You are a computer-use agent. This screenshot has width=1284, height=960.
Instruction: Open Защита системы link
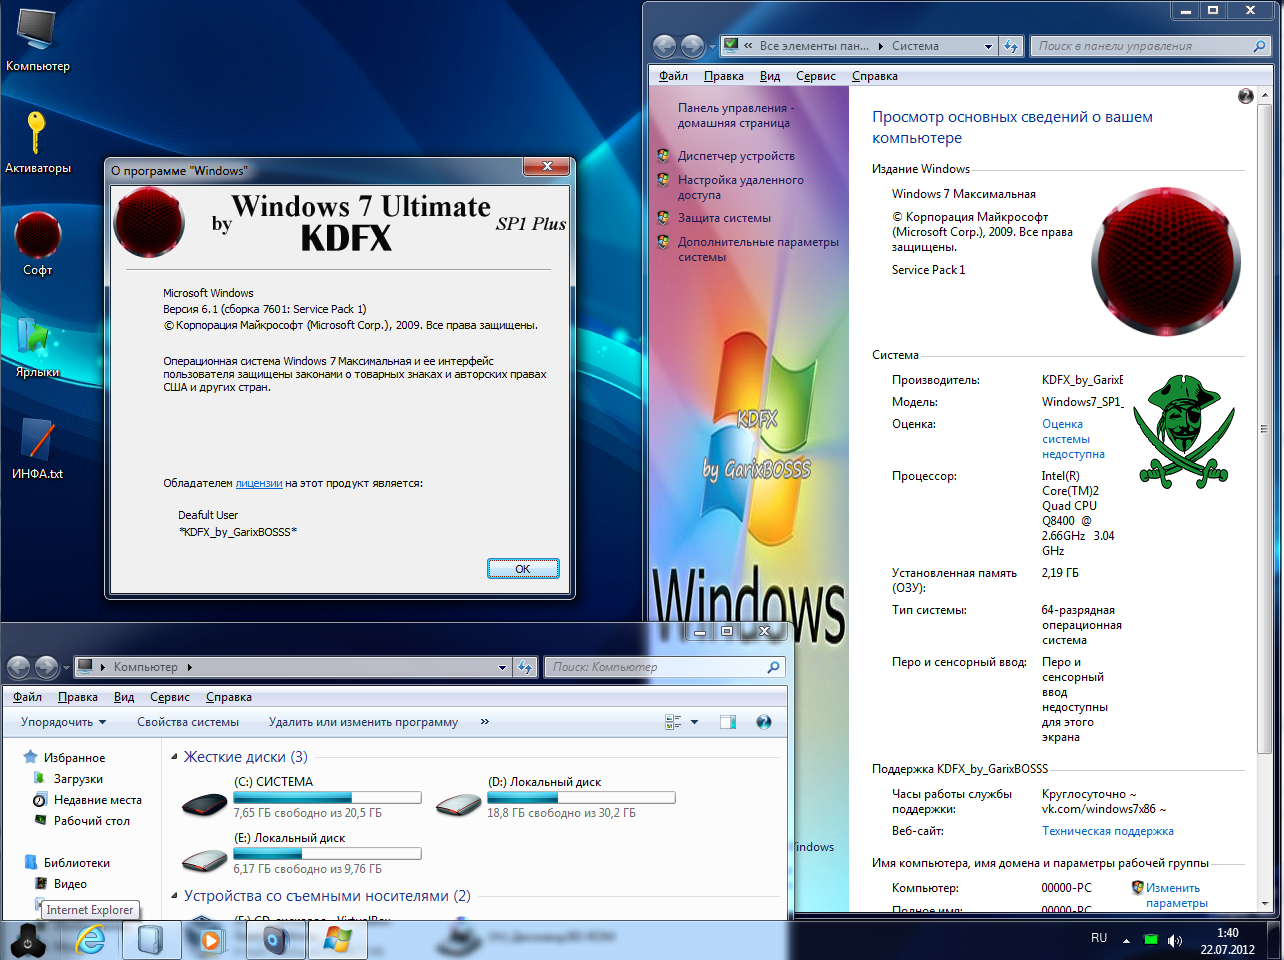click(724, 218)
